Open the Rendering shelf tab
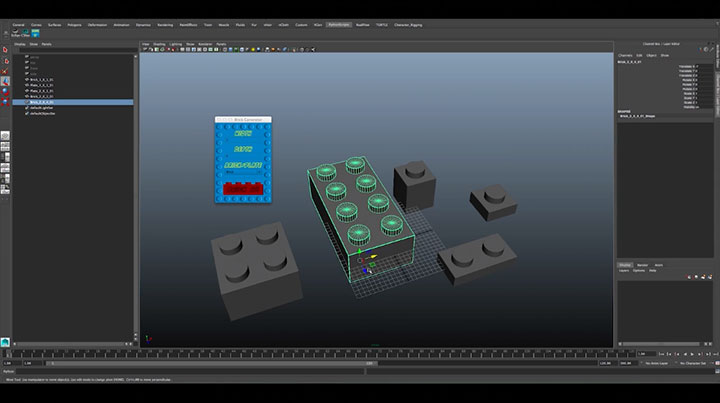This screenshot has height=403, width=720. coord(165,25)
